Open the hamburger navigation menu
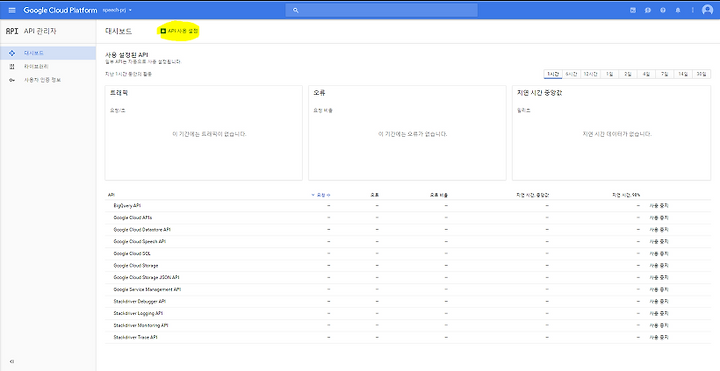This screenshot has height=371, width=720. click(12, 10)
